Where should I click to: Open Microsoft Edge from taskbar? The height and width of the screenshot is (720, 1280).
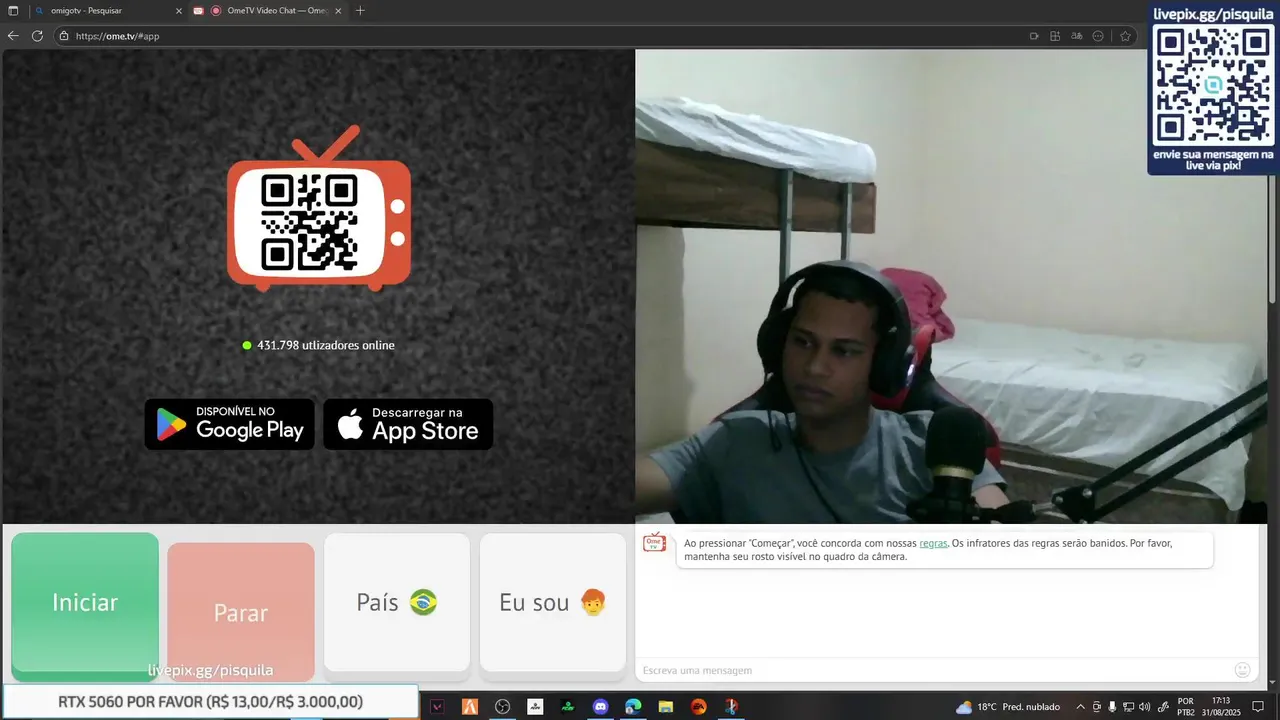coord(633,706)
